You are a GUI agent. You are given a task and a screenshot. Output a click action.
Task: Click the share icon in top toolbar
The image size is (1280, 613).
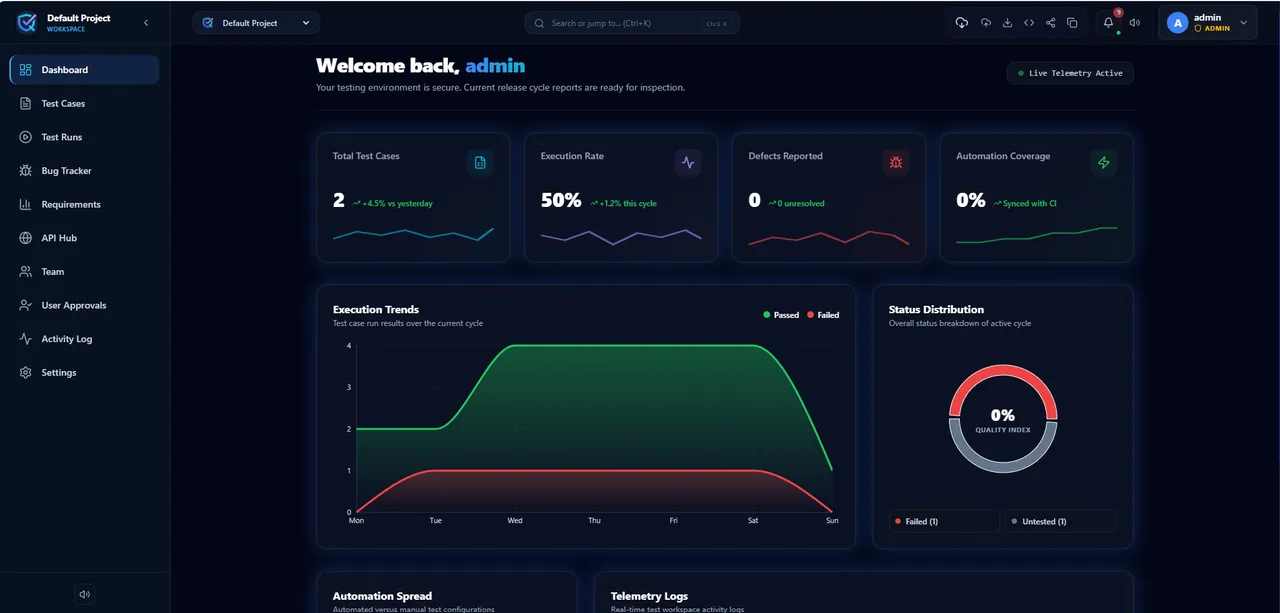pyautogui.click(x=1050, y=23)
